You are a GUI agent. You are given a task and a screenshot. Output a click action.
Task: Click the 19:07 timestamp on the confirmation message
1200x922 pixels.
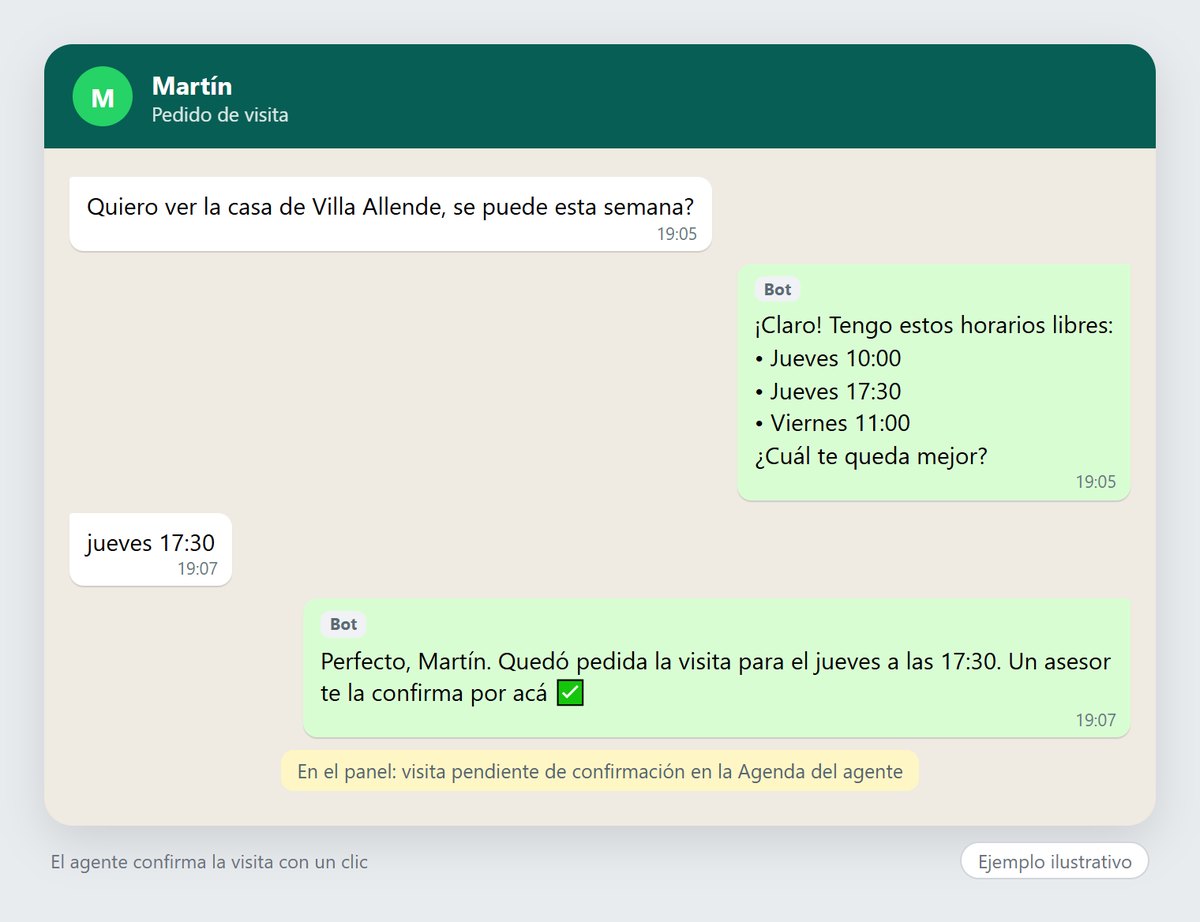click(x=1096, y=721)
